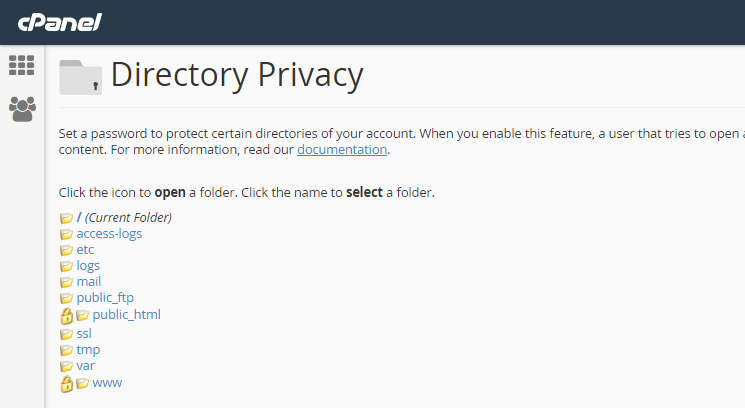Open the current folder icon
The width and height of the screenshot is (745, 408).
coord(66,218)
